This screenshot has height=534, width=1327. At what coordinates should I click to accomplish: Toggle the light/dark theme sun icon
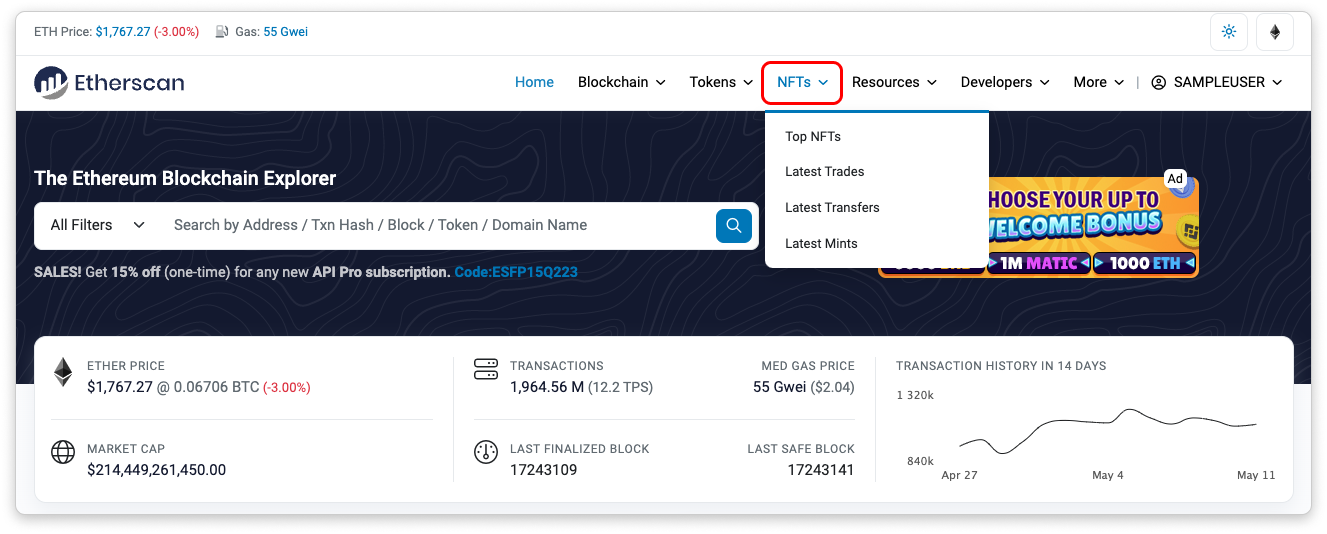1229,32
